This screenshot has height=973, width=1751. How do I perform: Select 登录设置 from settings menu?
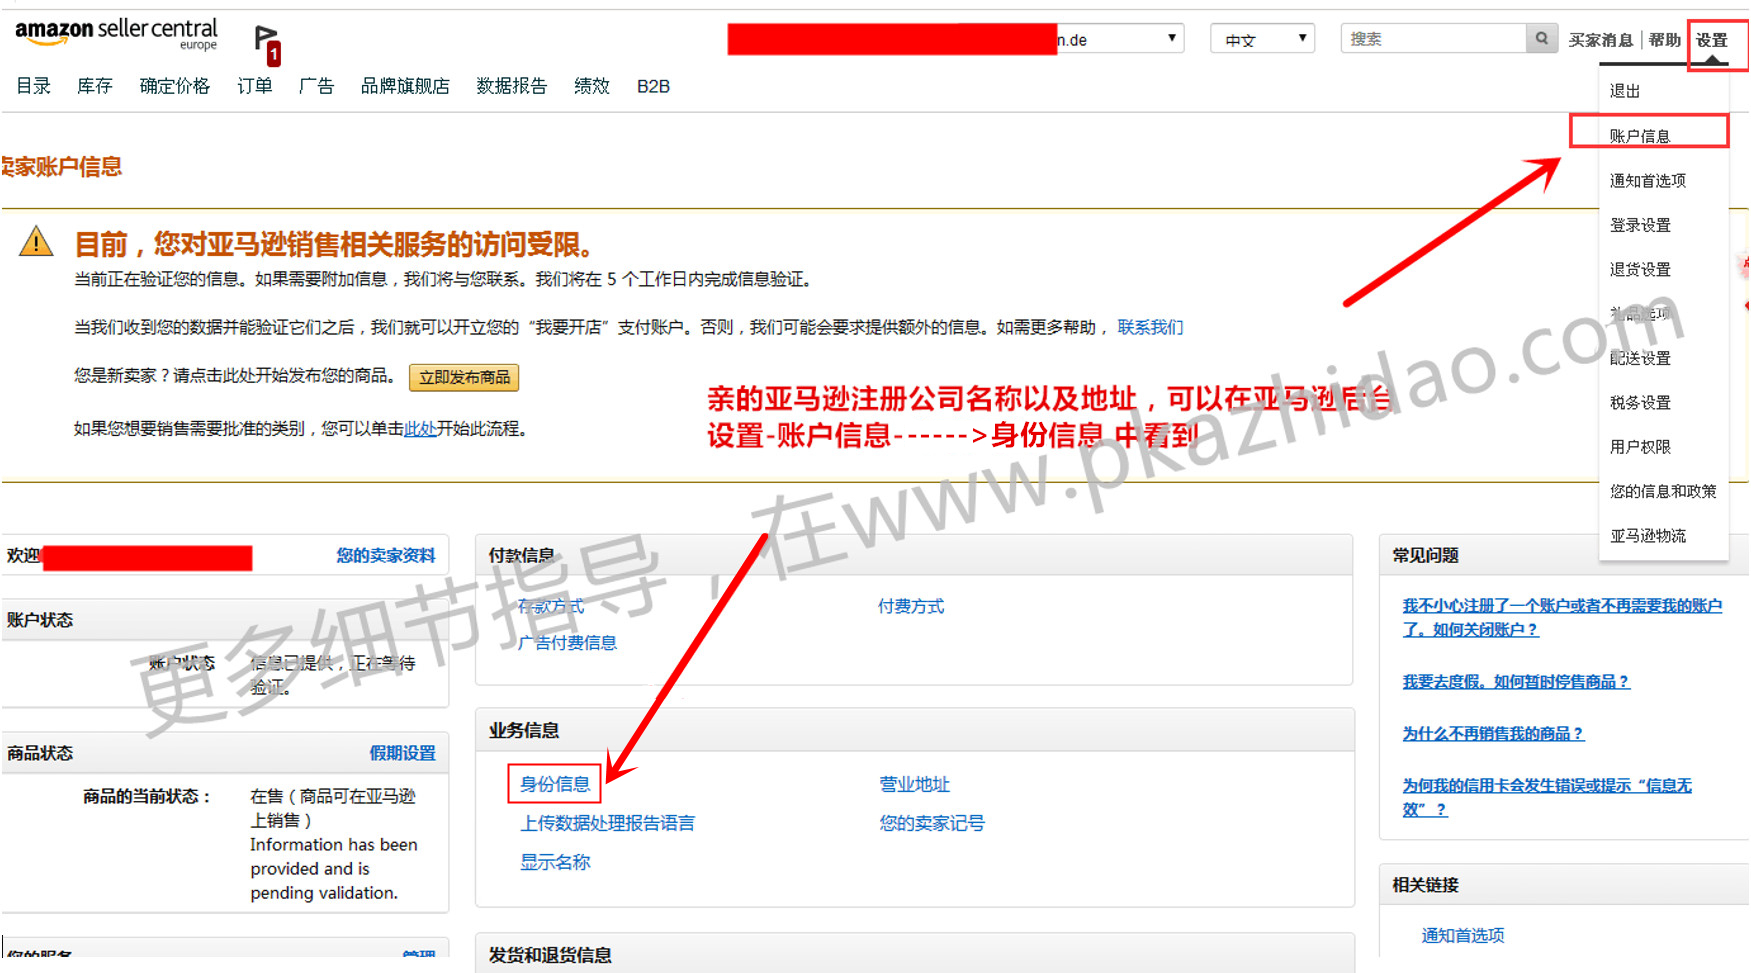pyautogui.click(x=1640, y=225)
